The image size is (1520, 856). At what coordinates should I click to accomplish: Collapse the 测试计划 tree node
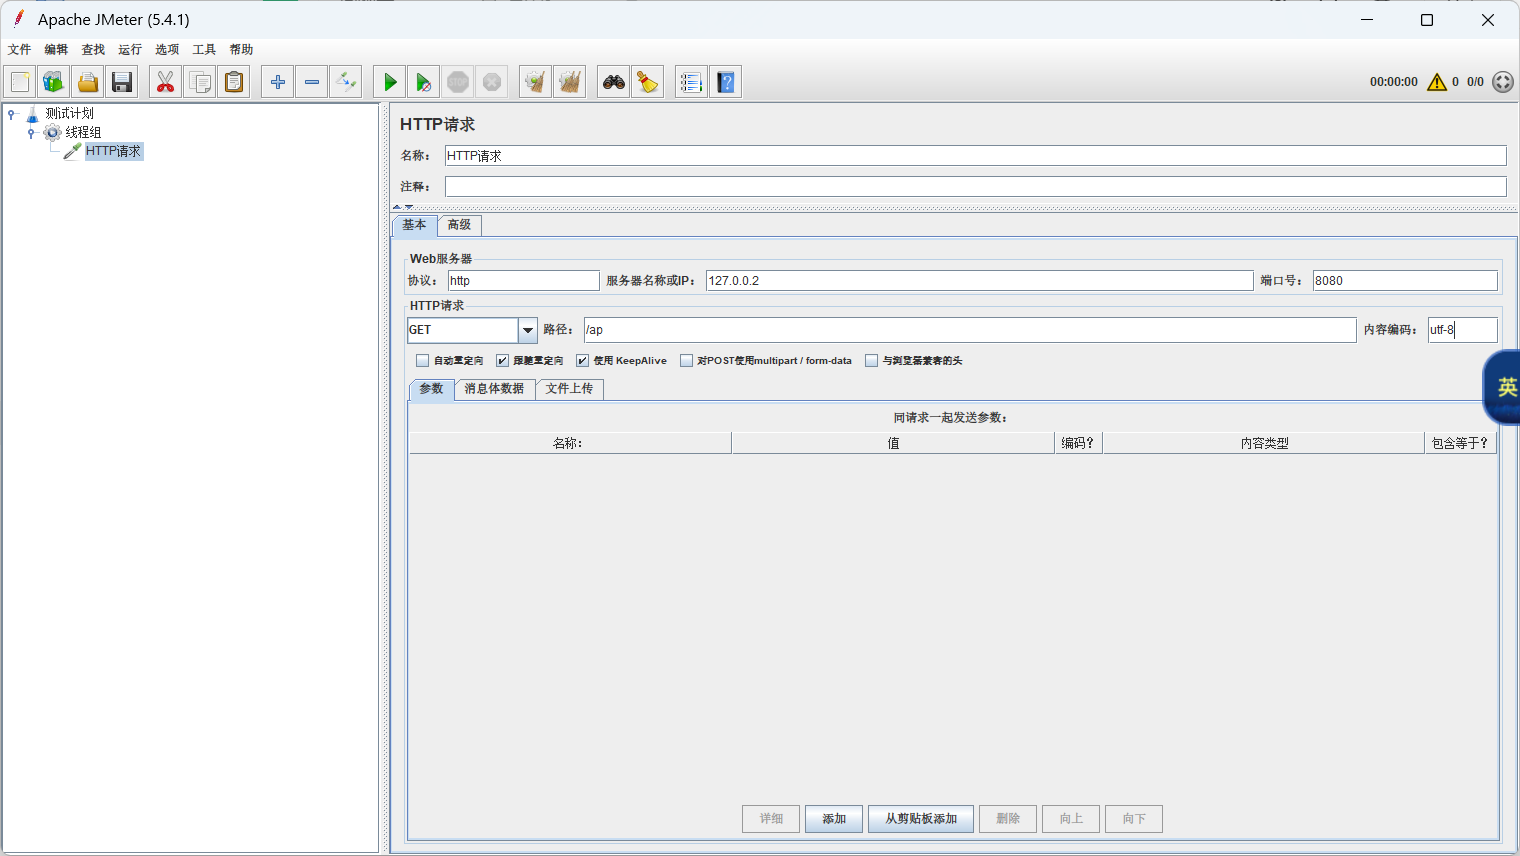click(x=11, y=114)
